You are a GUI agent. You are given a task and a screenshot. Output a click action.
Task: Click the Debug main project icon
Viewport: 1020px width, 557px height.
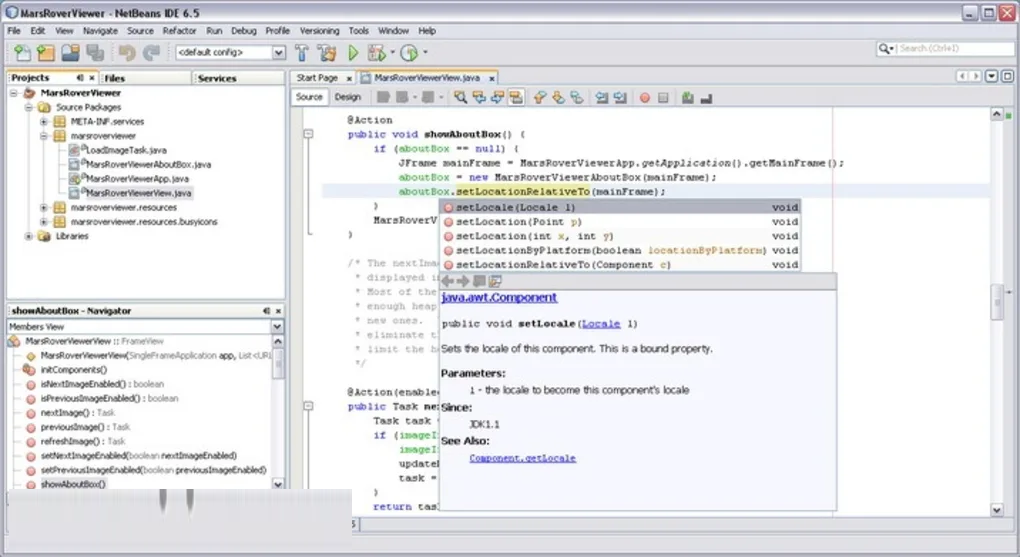[x=377, y=53]
